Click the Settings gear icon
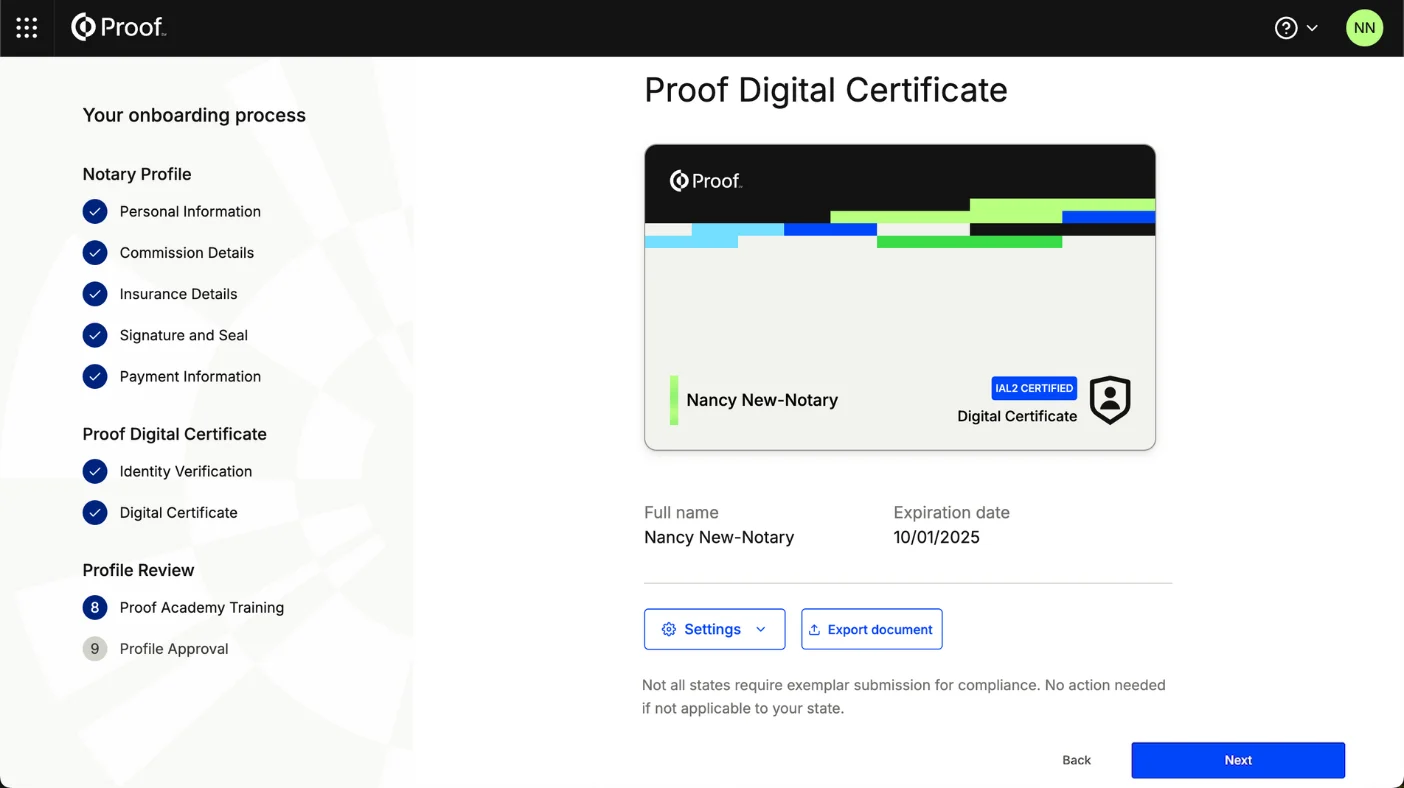 pos(669,630)
